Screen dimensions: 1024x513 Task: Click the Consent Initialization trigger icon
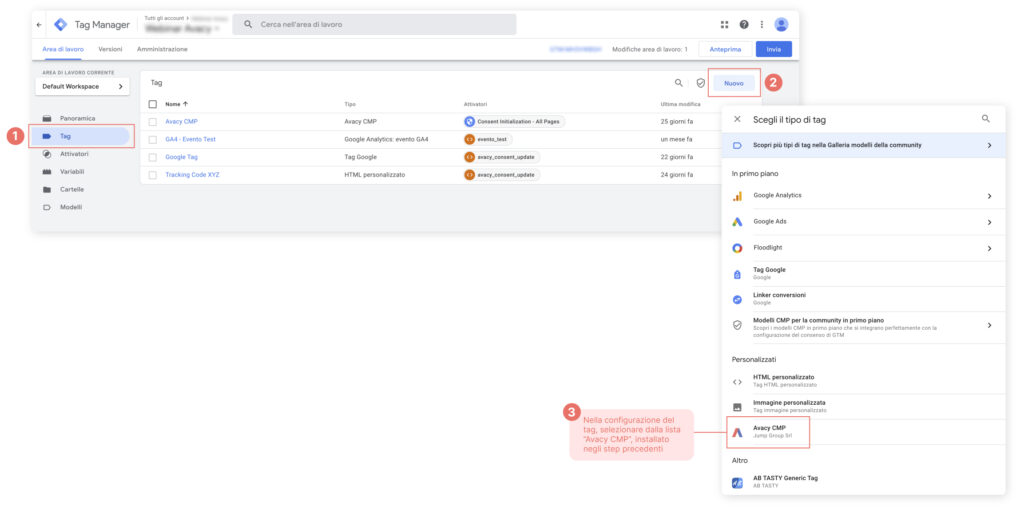click(470, 121)
